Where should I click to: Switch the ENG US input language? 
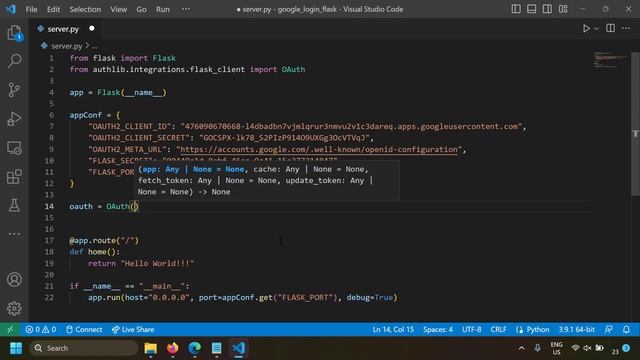pos(556,348)
